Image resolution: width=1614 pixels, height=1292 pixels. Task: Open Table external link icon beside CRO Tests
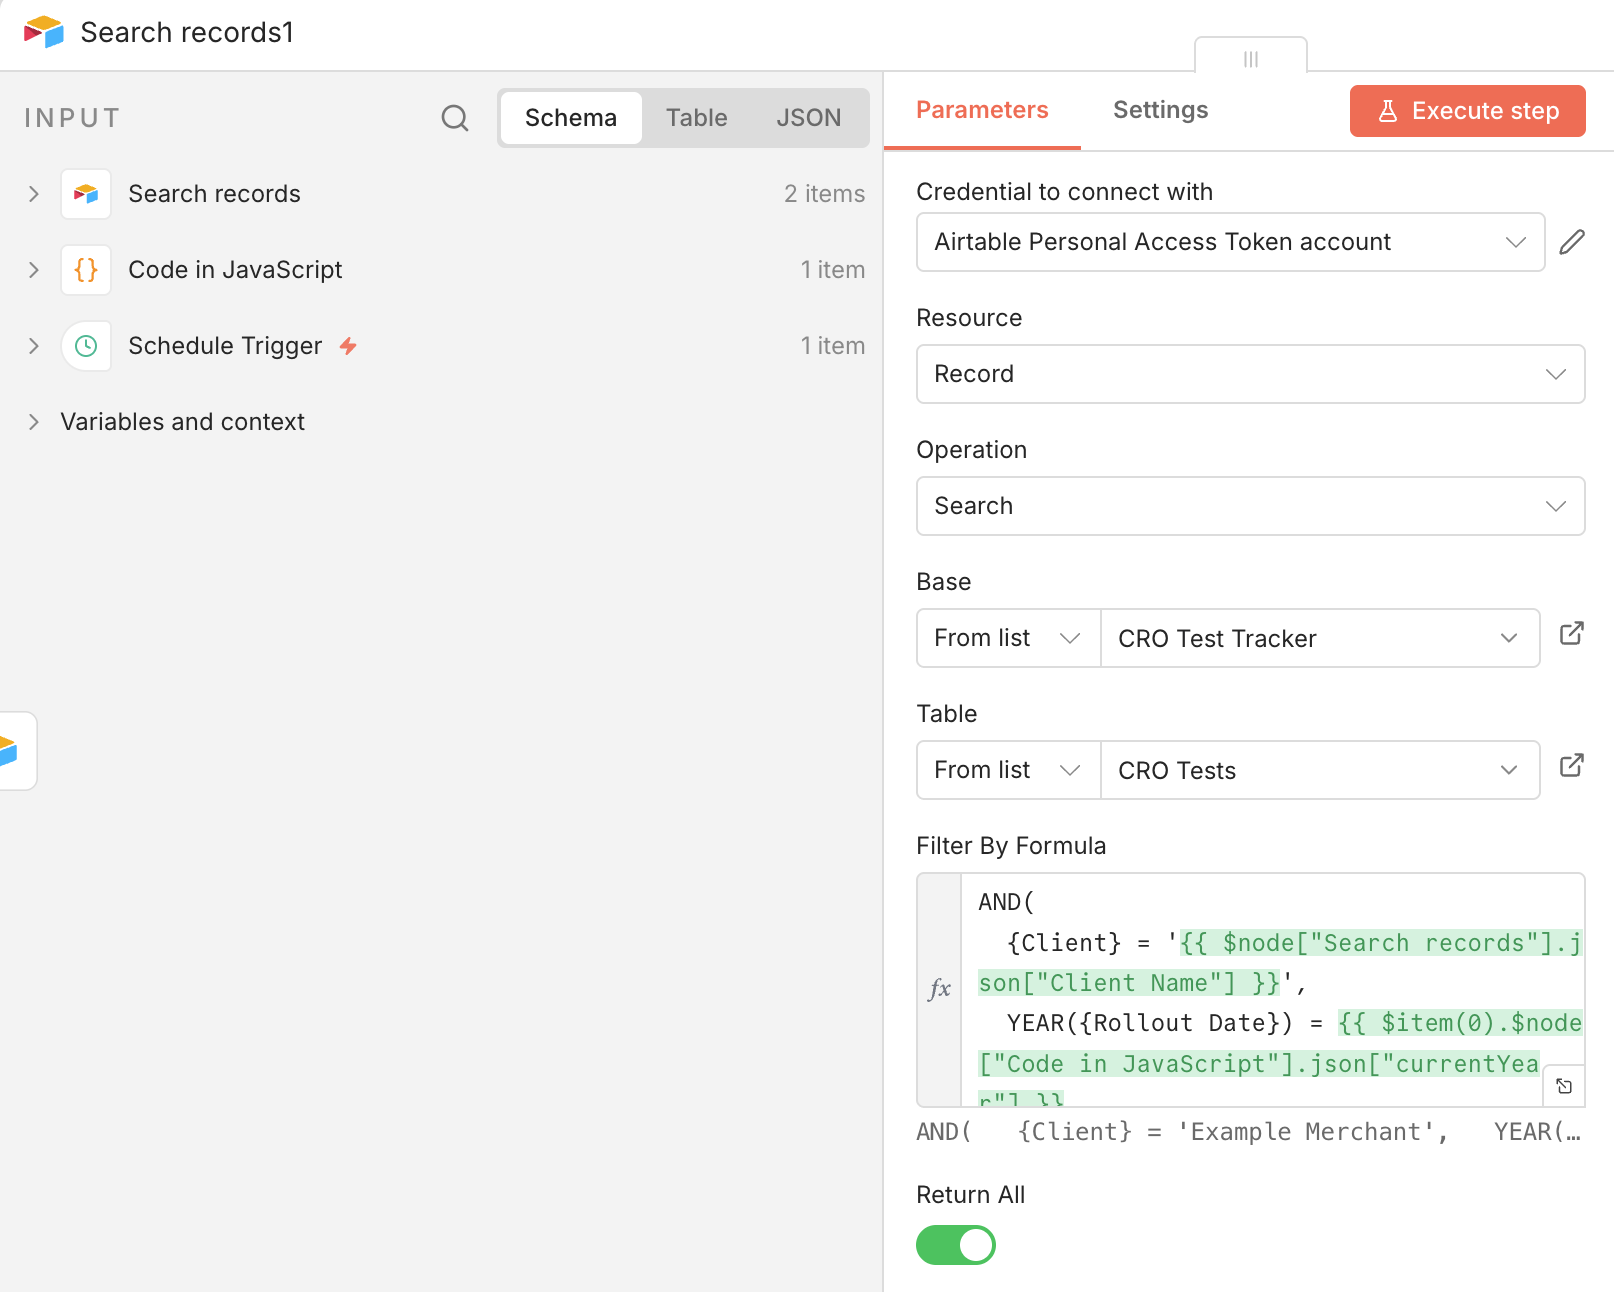(1571, 766)
